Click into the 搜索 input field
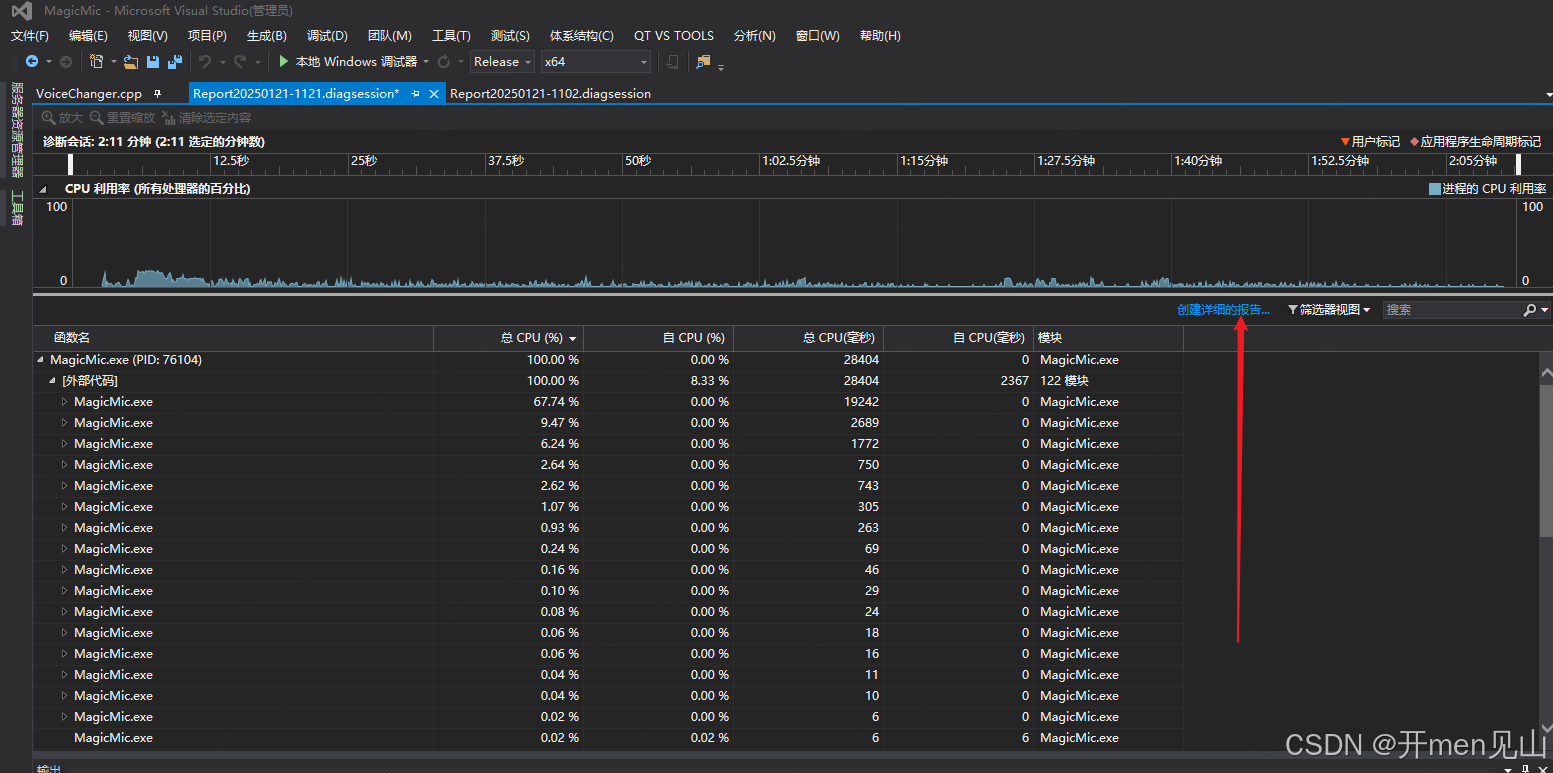1553x773 pixels. pos(1451,310)
